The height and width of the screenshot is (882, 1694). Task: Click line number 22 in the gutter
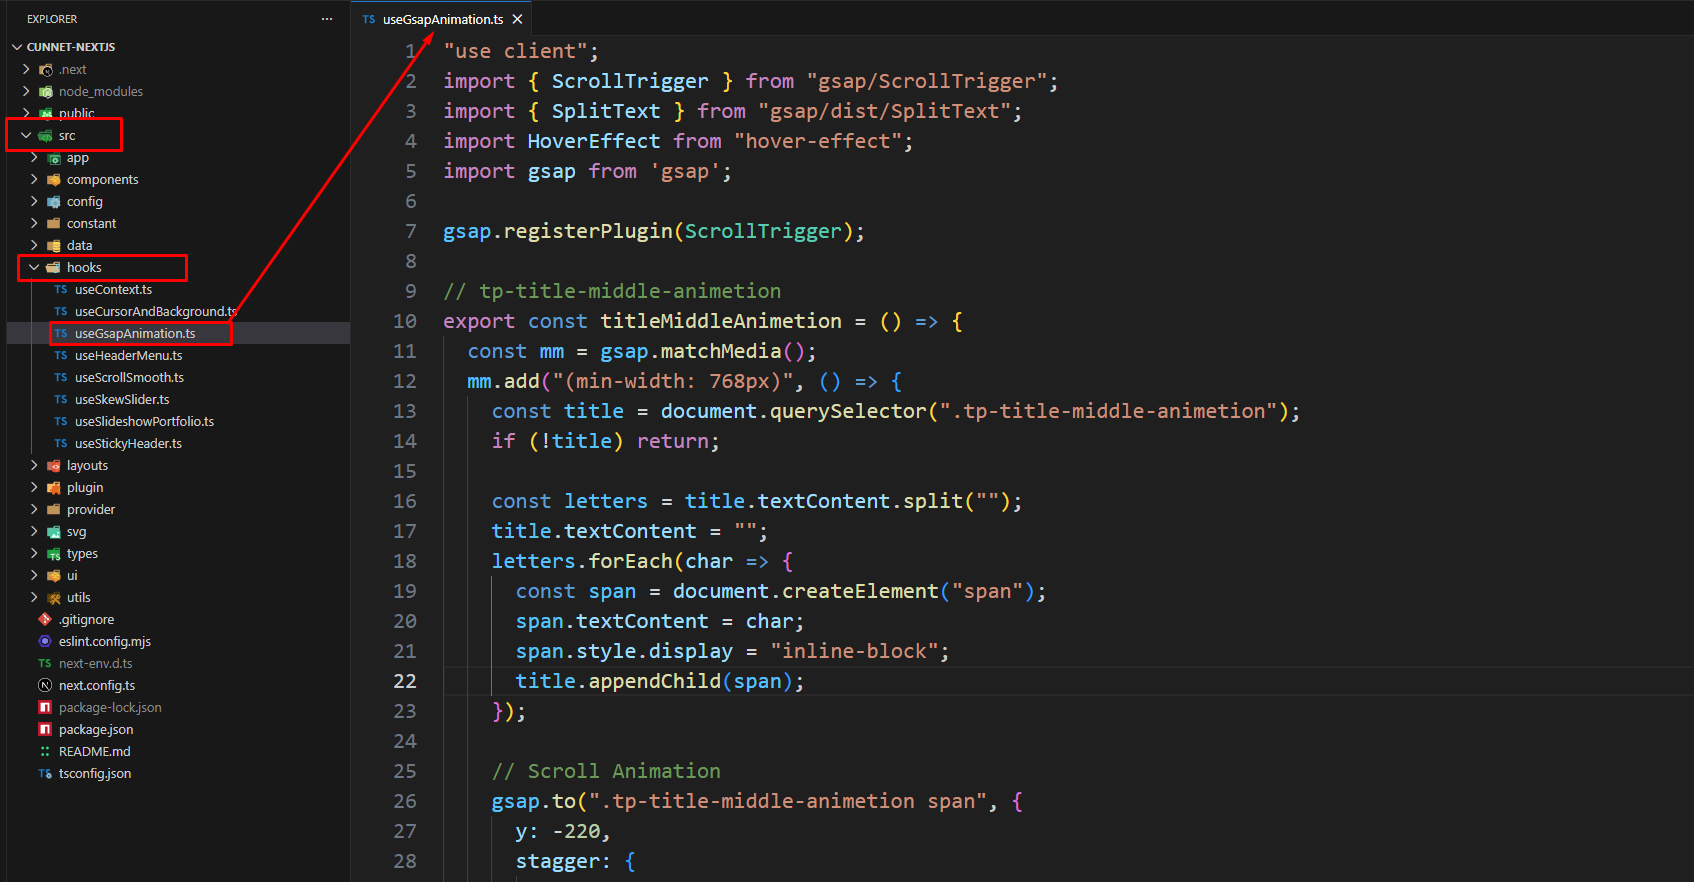[x=404, y=681]
